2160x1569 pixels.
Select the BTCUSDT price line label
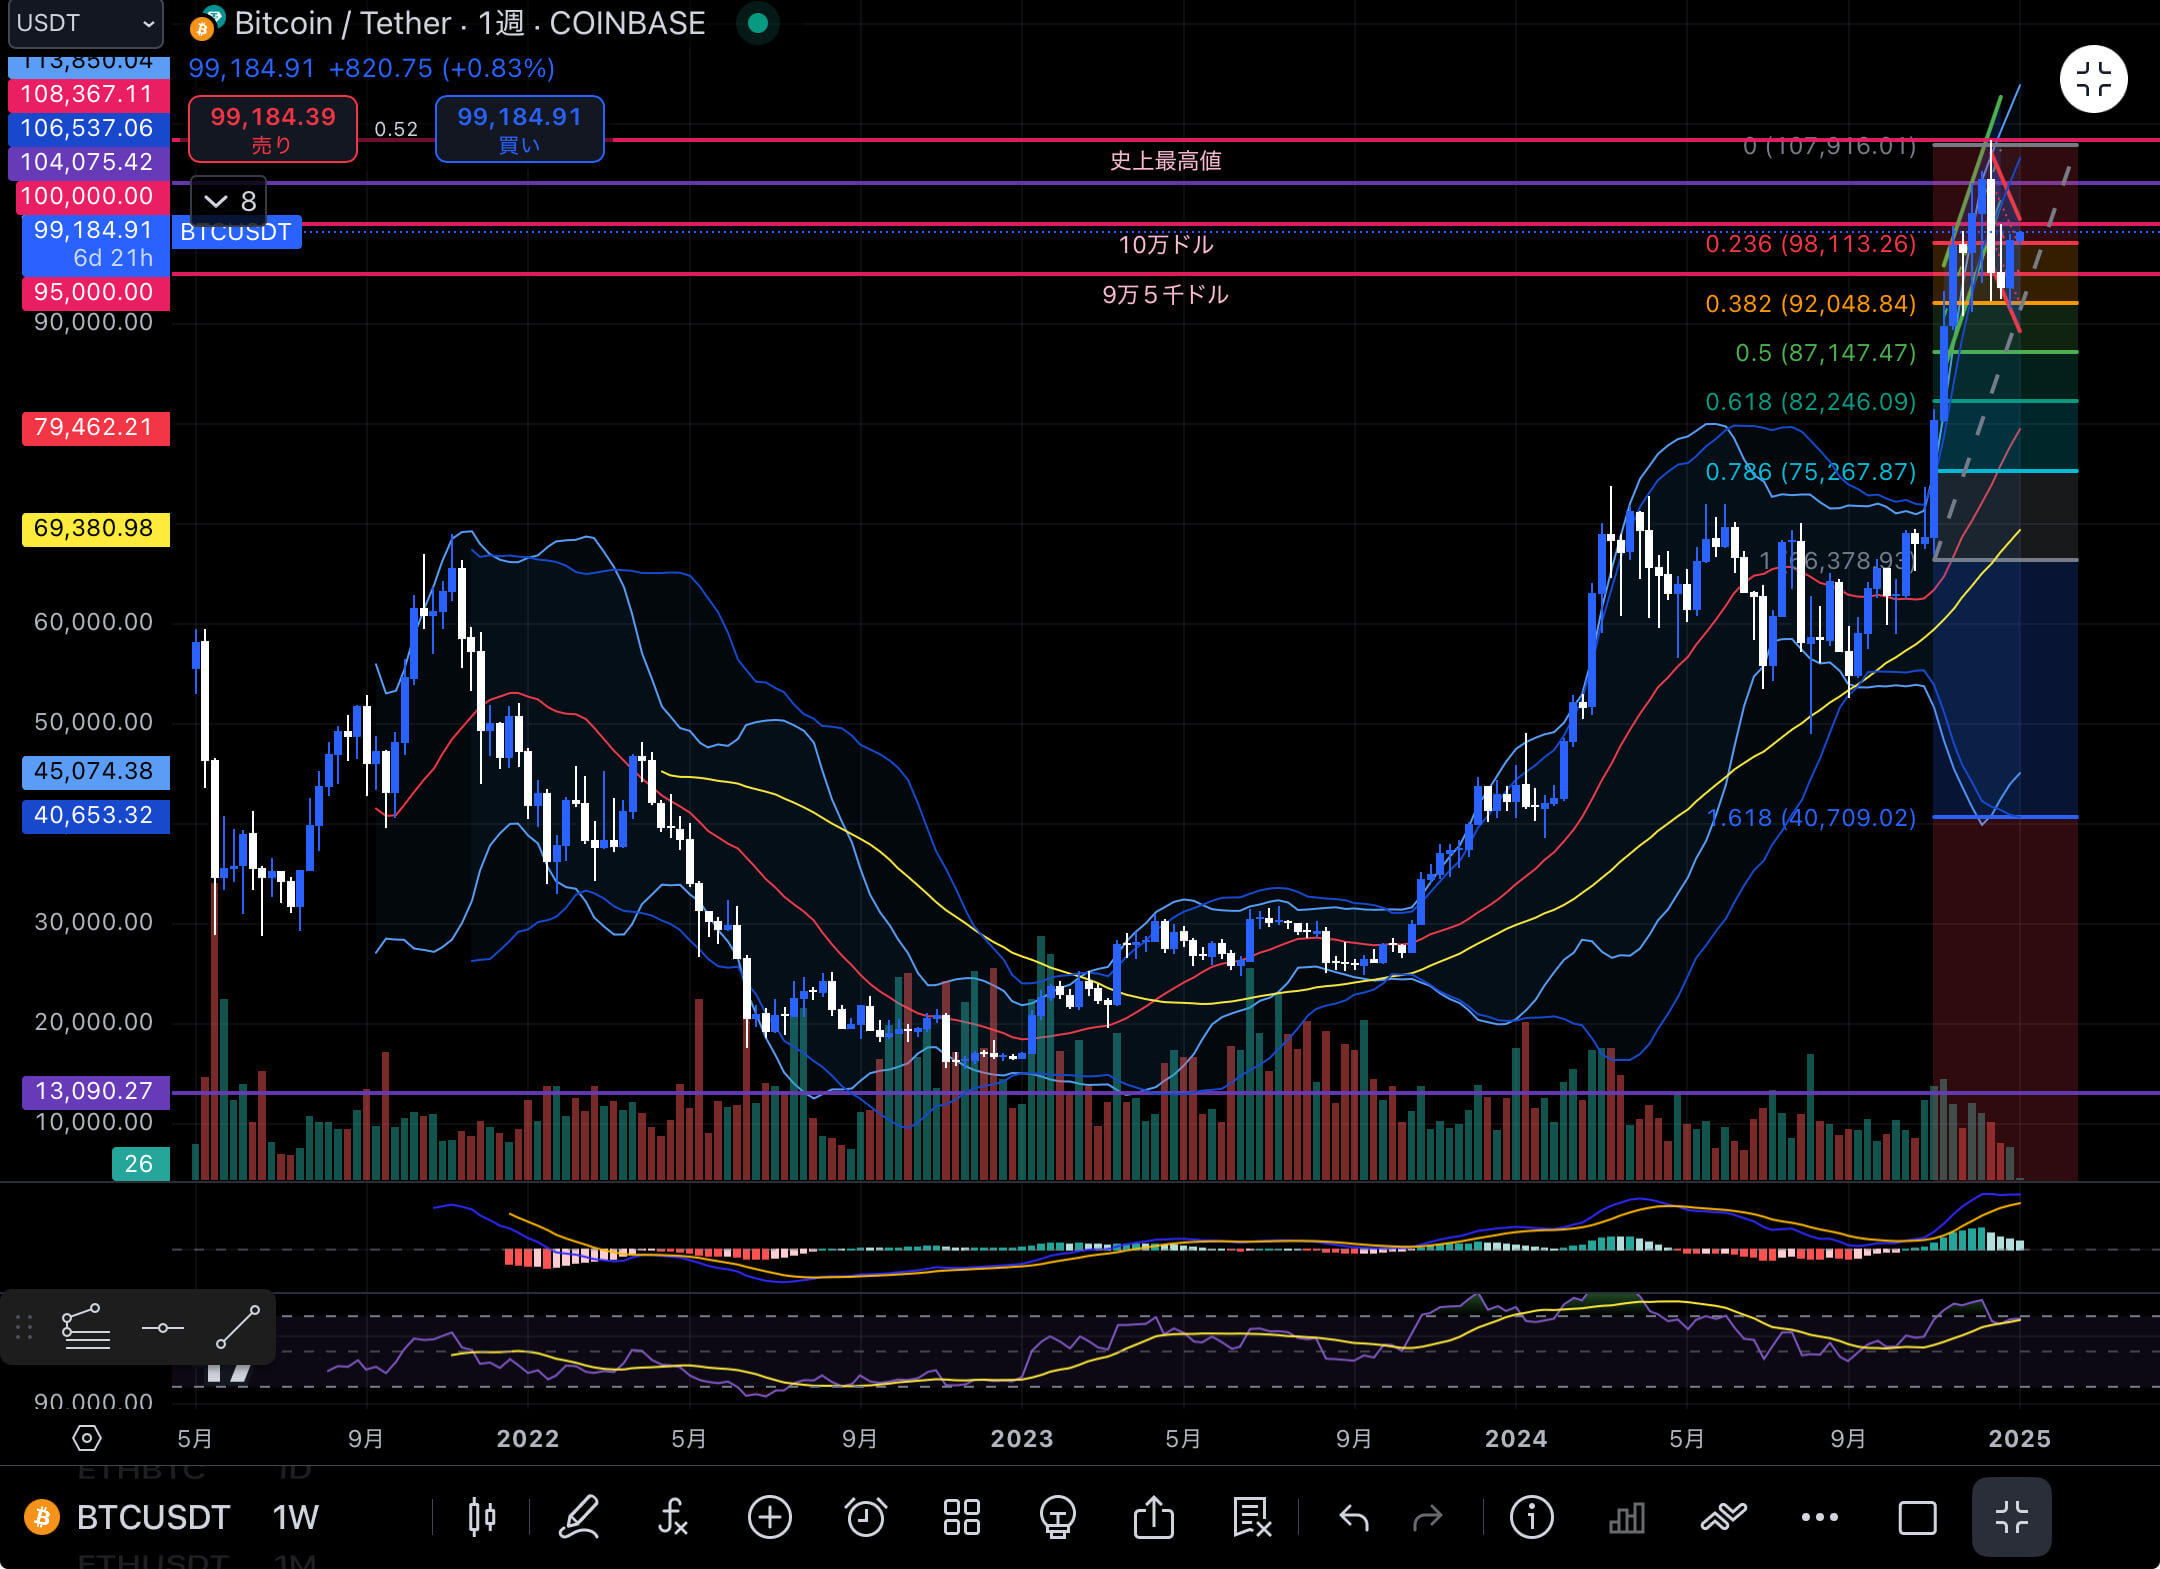(236, 232)
